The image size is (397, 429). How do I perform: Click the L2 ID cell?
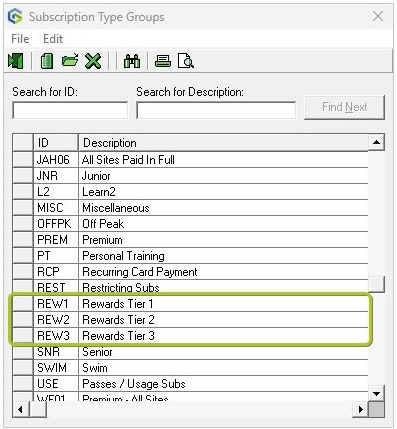click(56, 192)
